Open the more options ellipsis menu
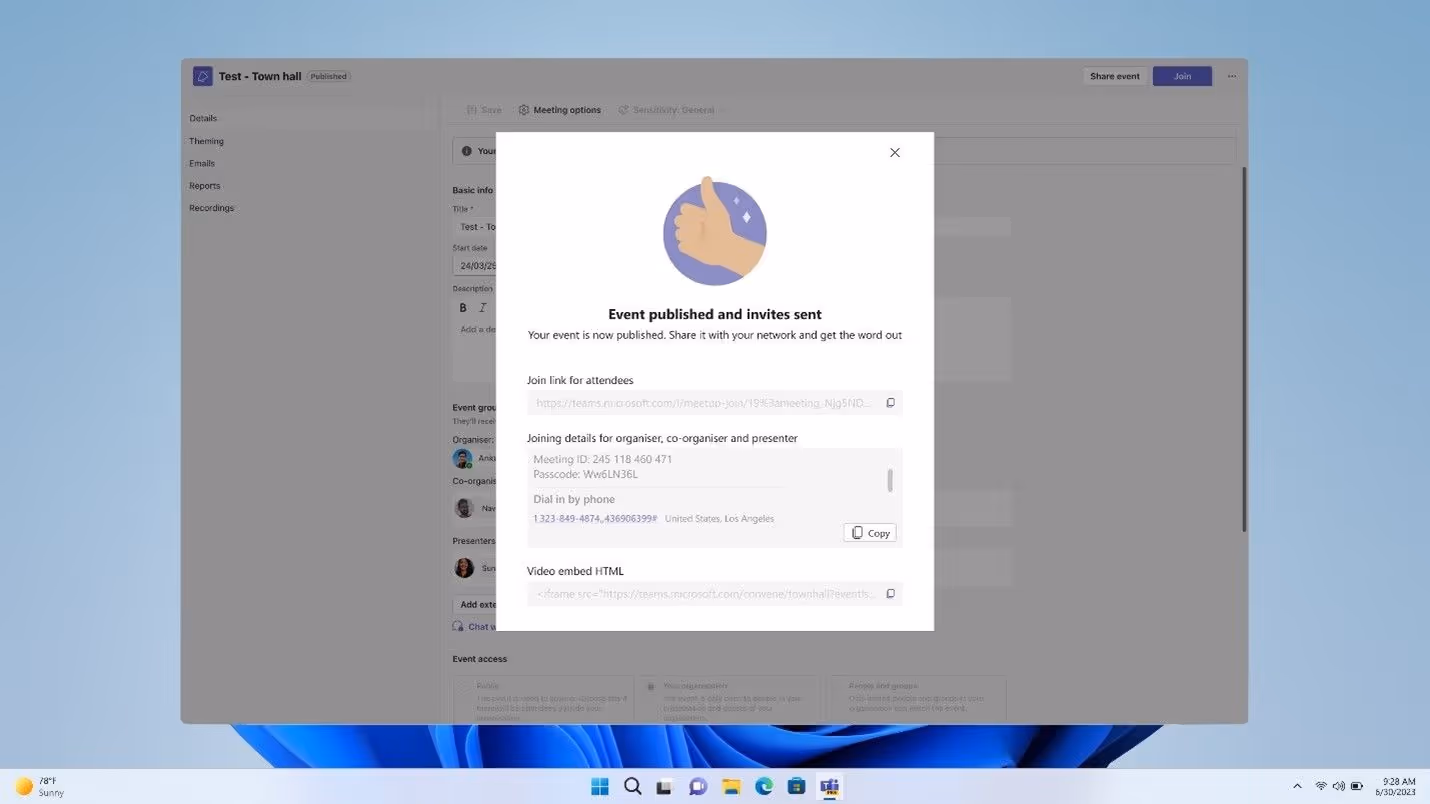Image resolution: width=1430 pixels, height=804 pixels. tap(1232, 76)
